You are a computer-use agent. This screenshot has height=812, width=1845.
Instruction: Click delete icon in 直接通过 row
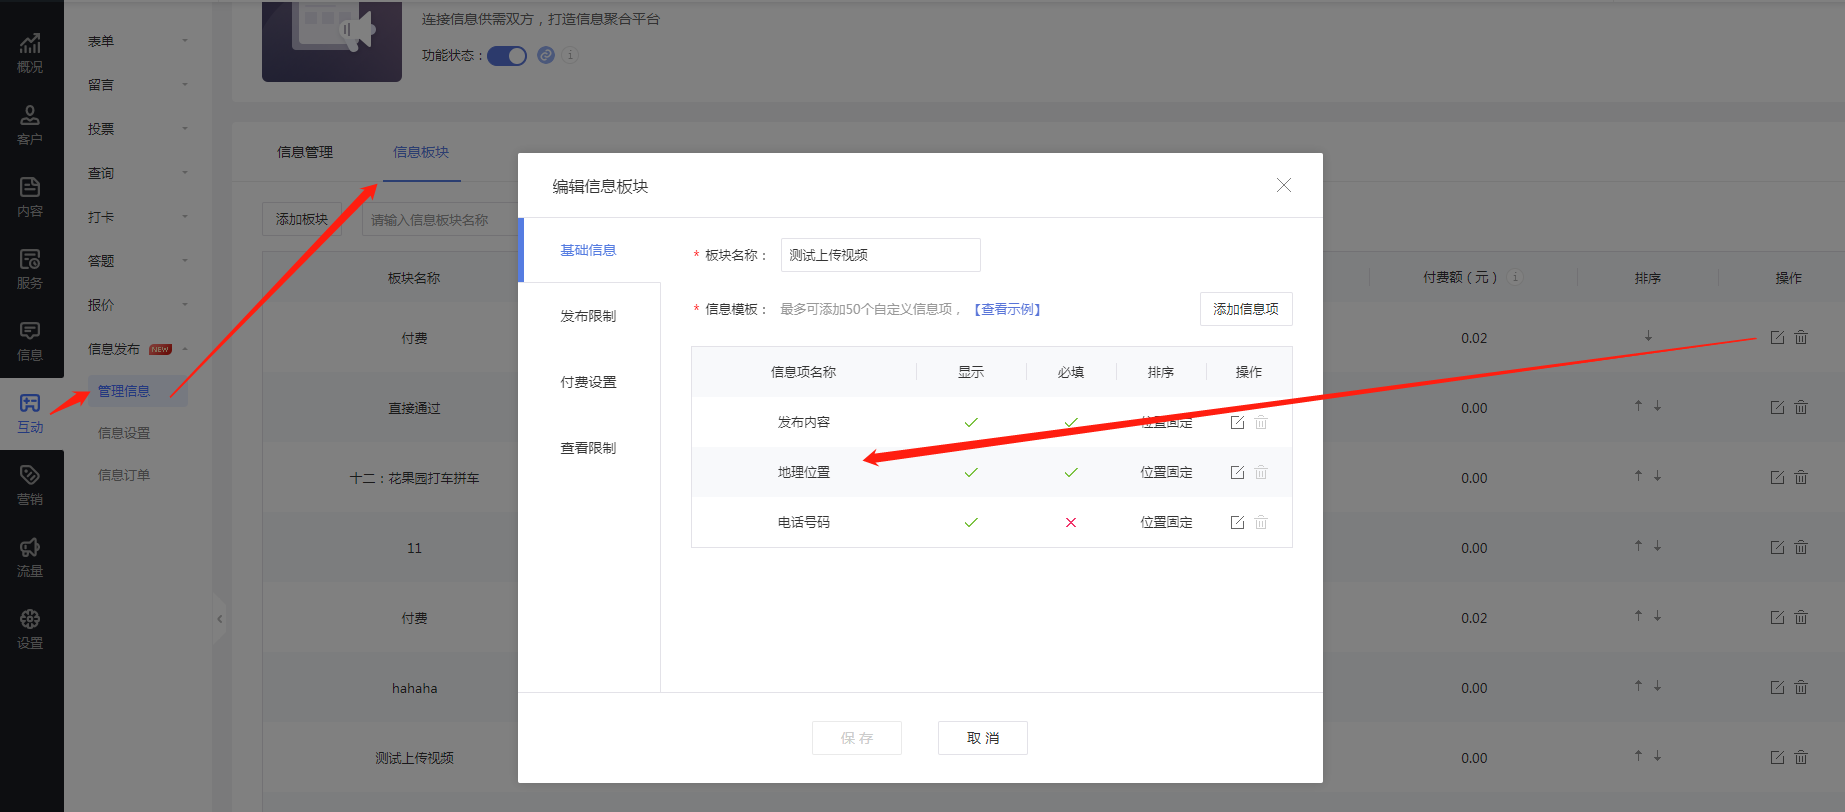tap(1801, 407)
